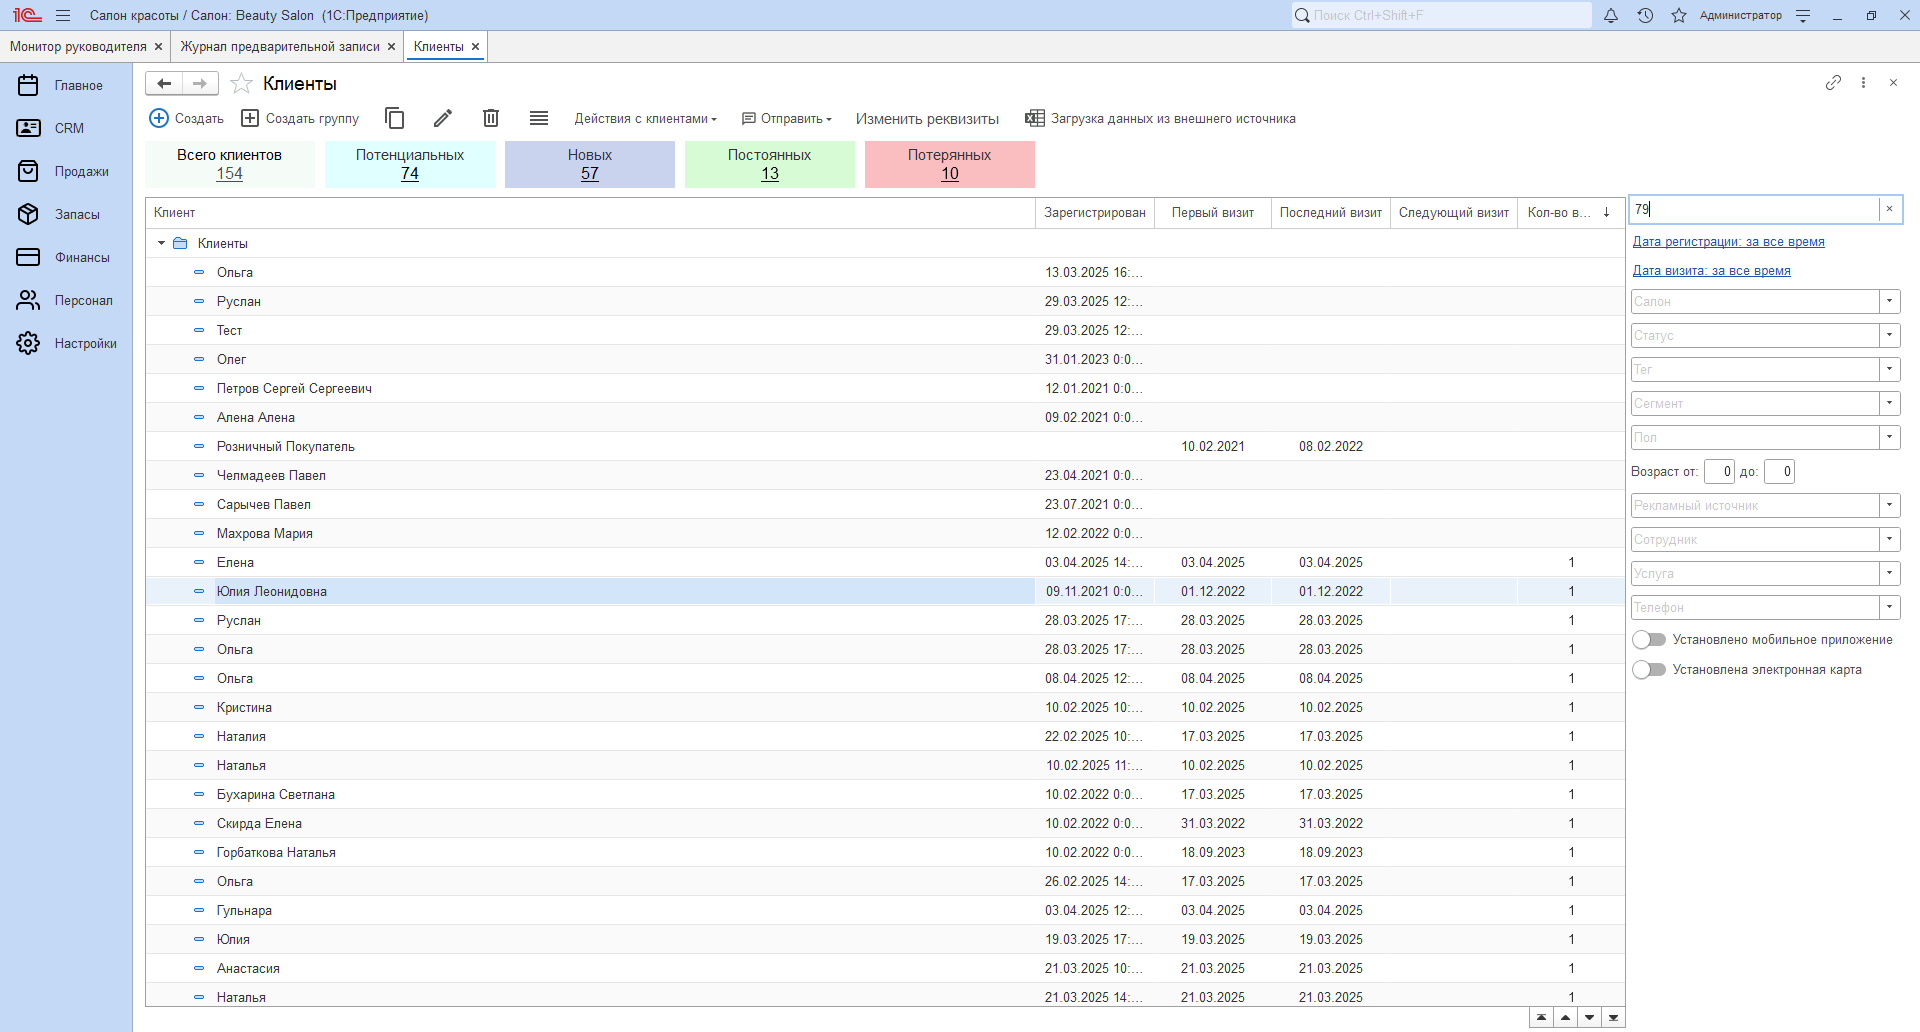The image size is (1920, 1032).
Task: Open Персонал section in sidebar
Action: coord(66,300)
